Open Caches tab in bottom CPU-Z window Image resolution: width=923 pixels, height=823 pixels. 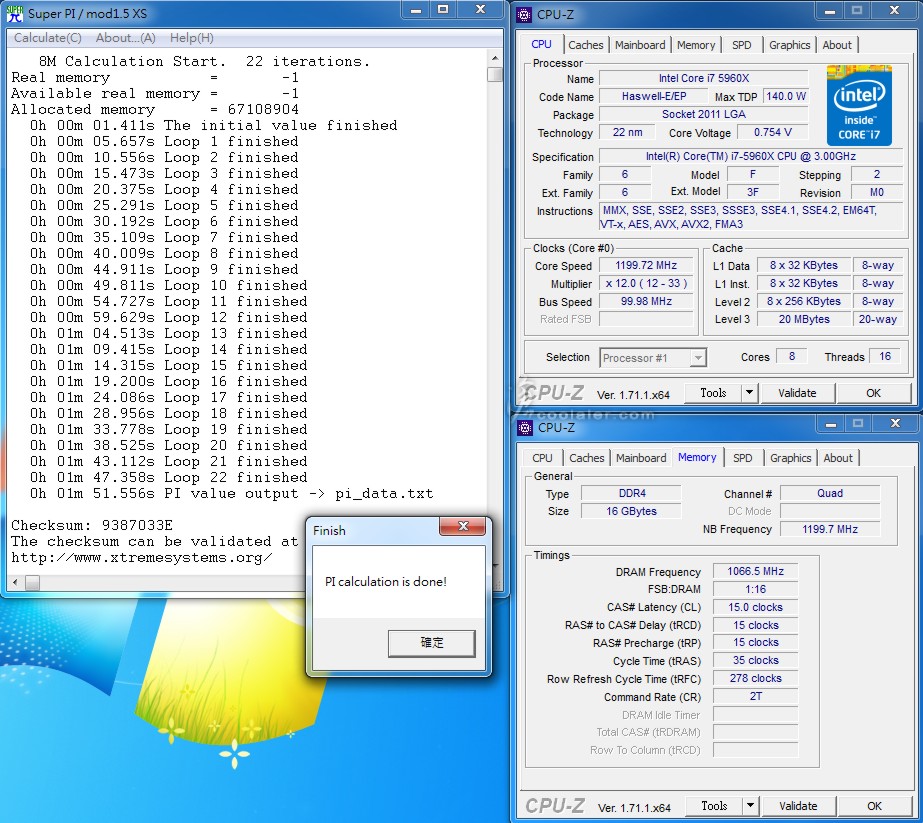pyautogui.click(x=586, y=457)
